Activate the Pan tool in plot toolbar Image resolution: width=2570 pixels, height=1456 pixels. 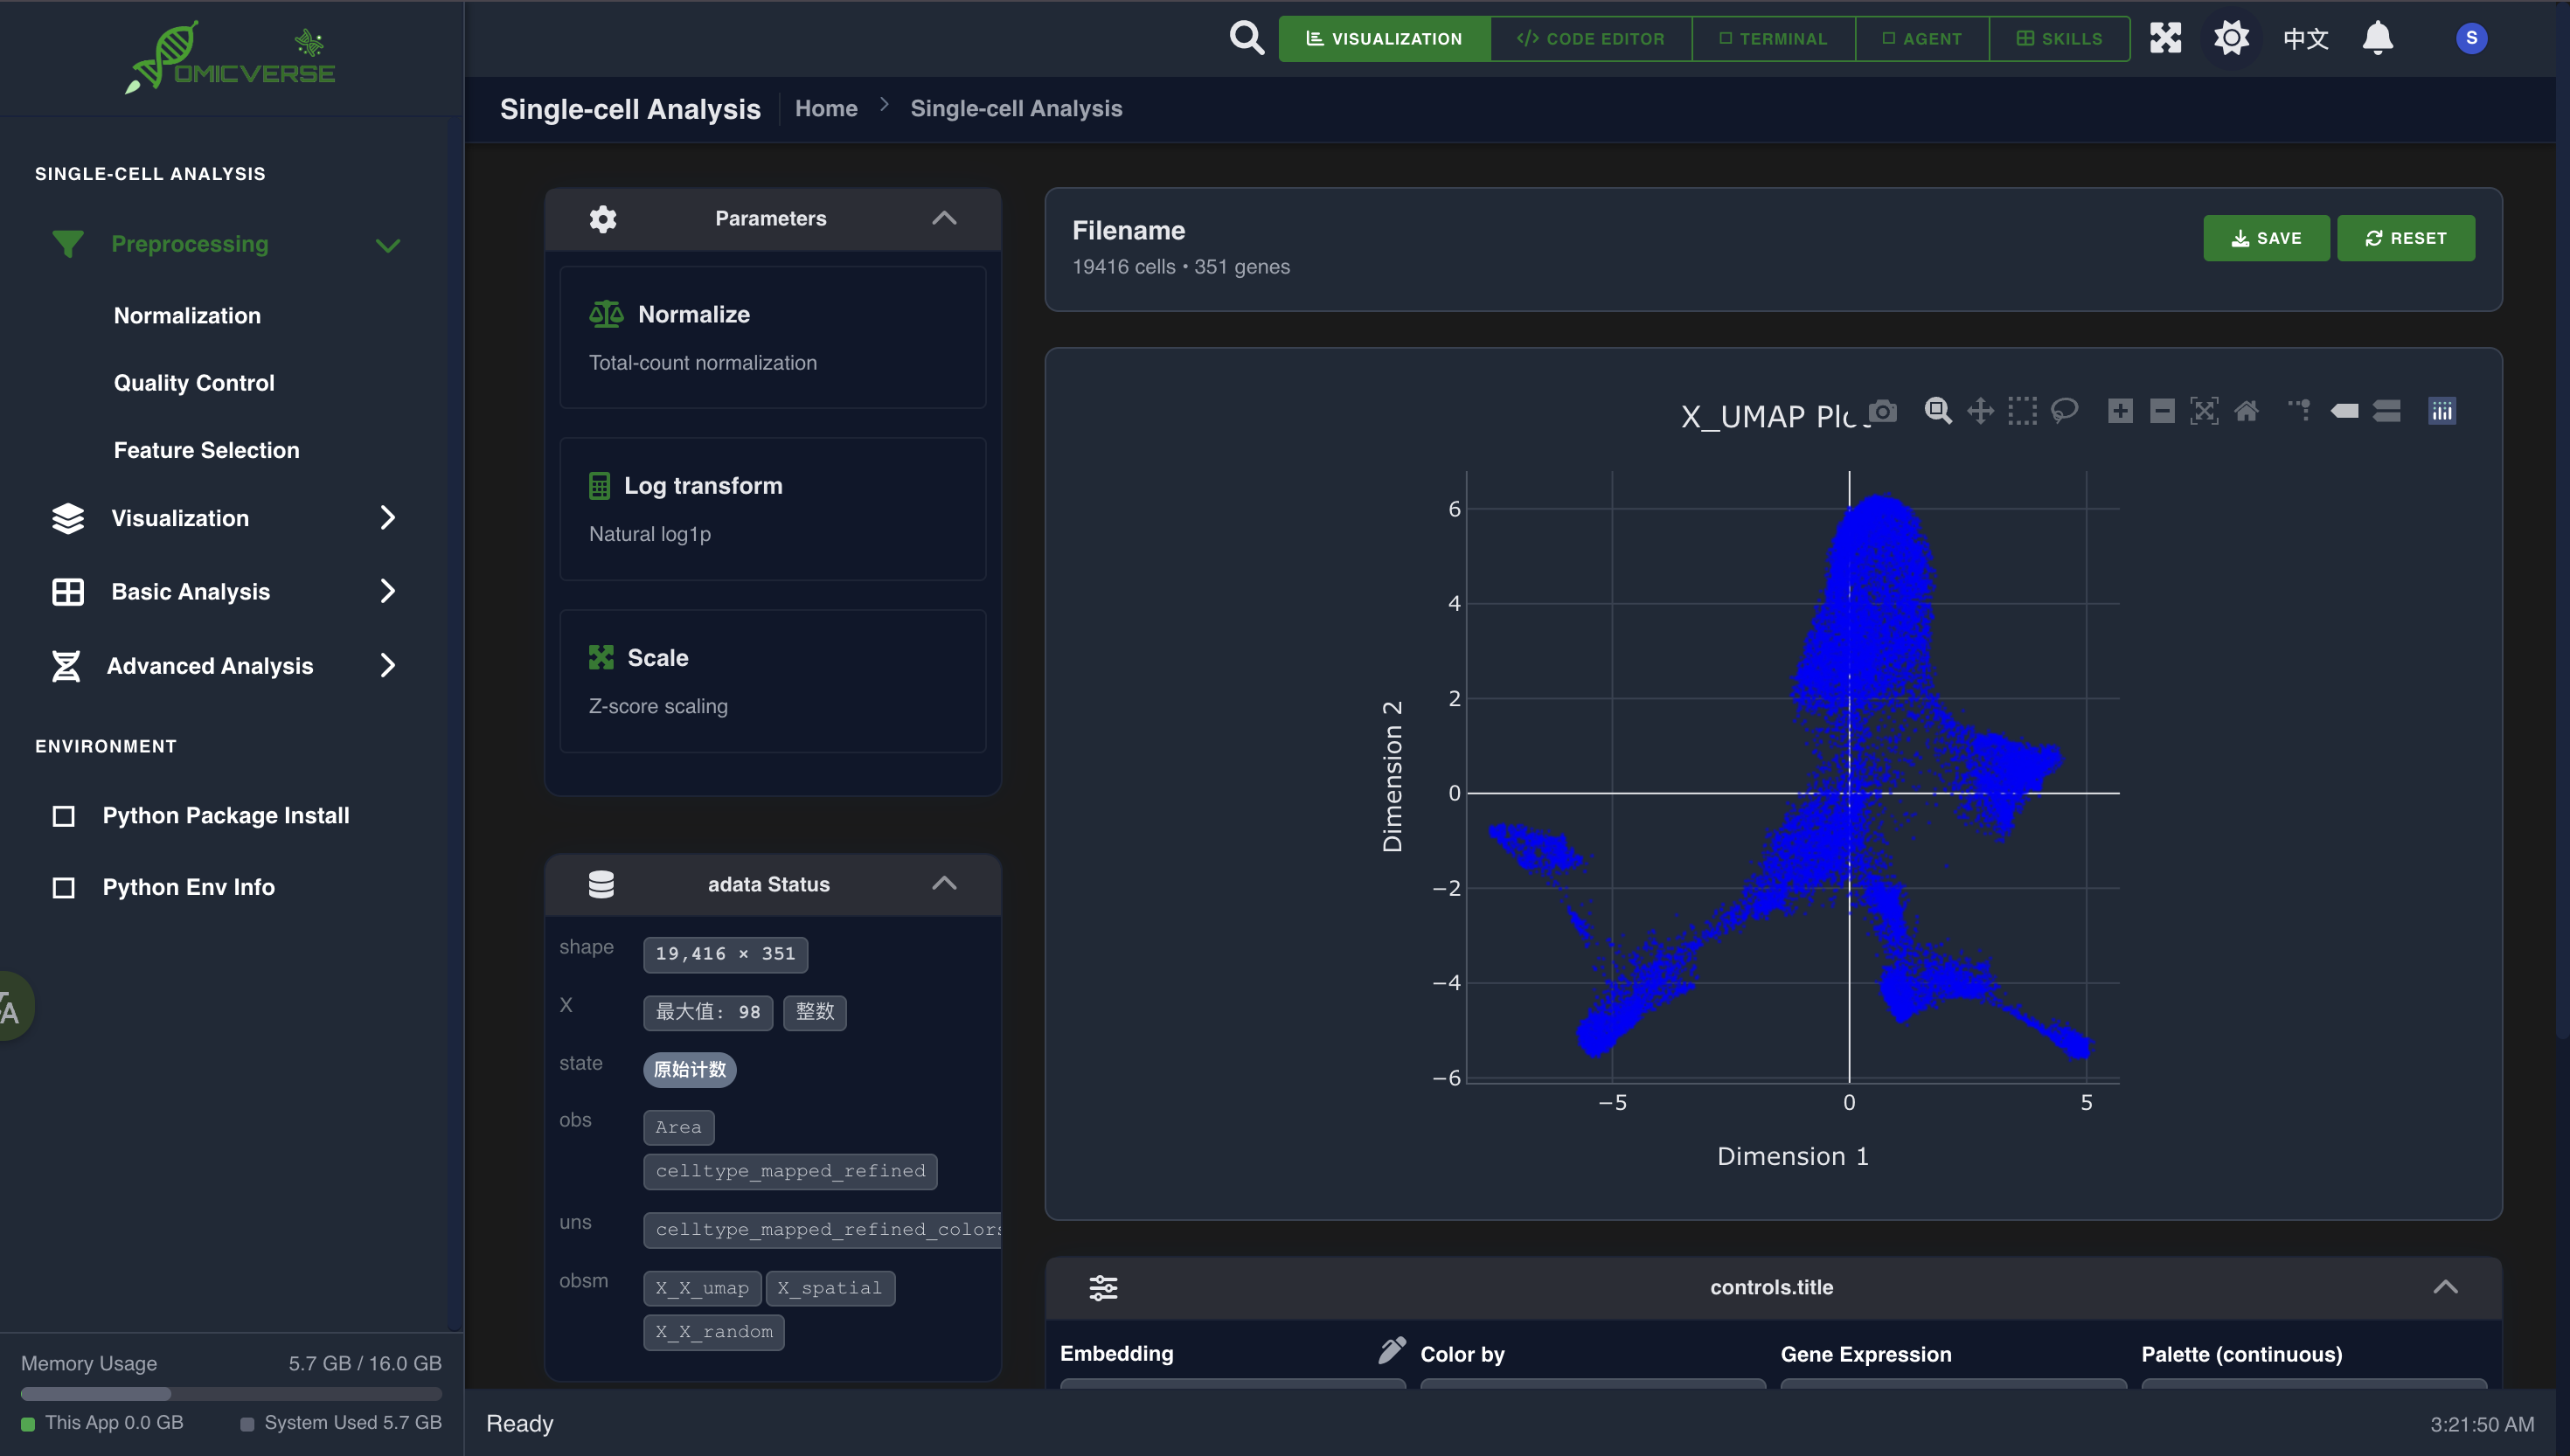coord(1980,411)
